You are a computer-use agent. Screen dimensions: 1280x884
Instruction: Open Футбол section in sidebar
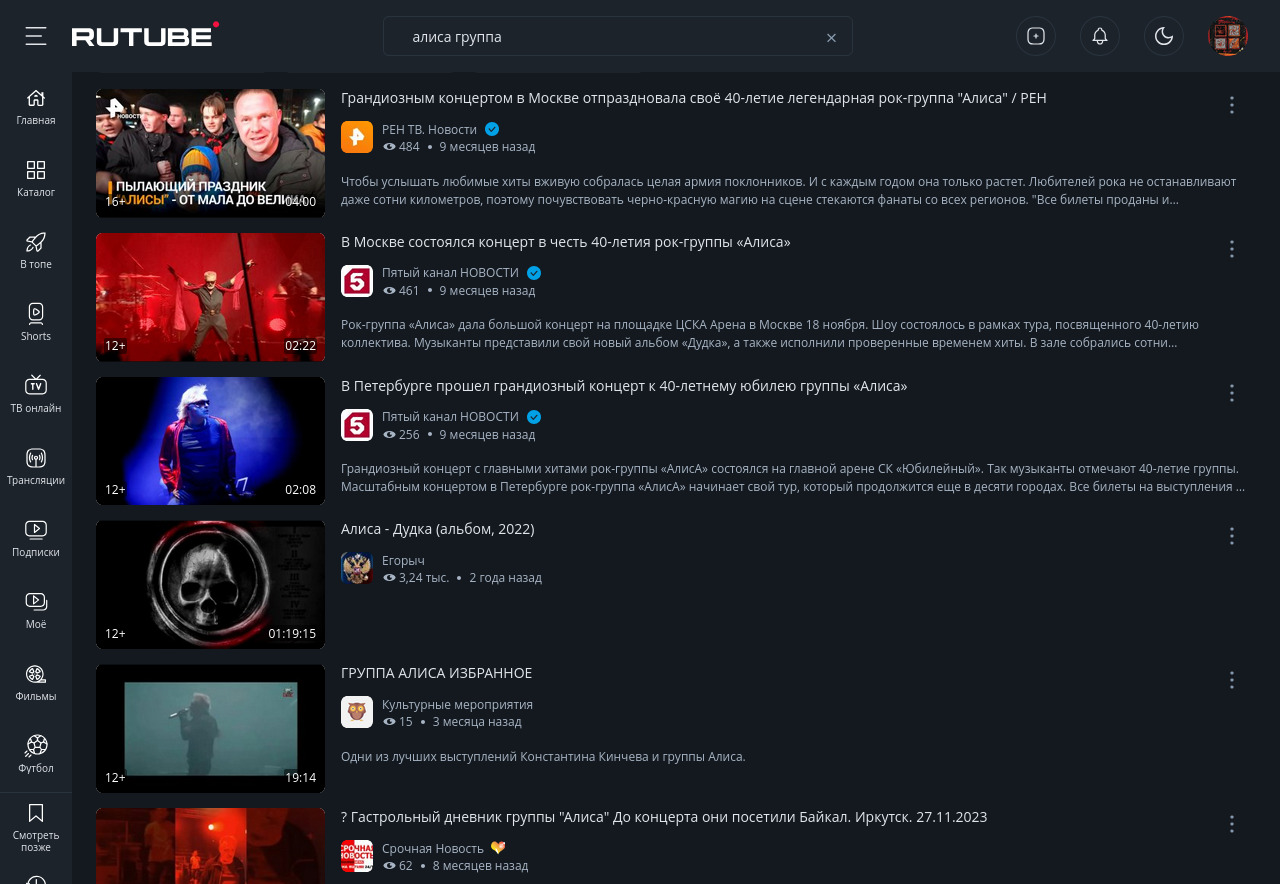36,755
